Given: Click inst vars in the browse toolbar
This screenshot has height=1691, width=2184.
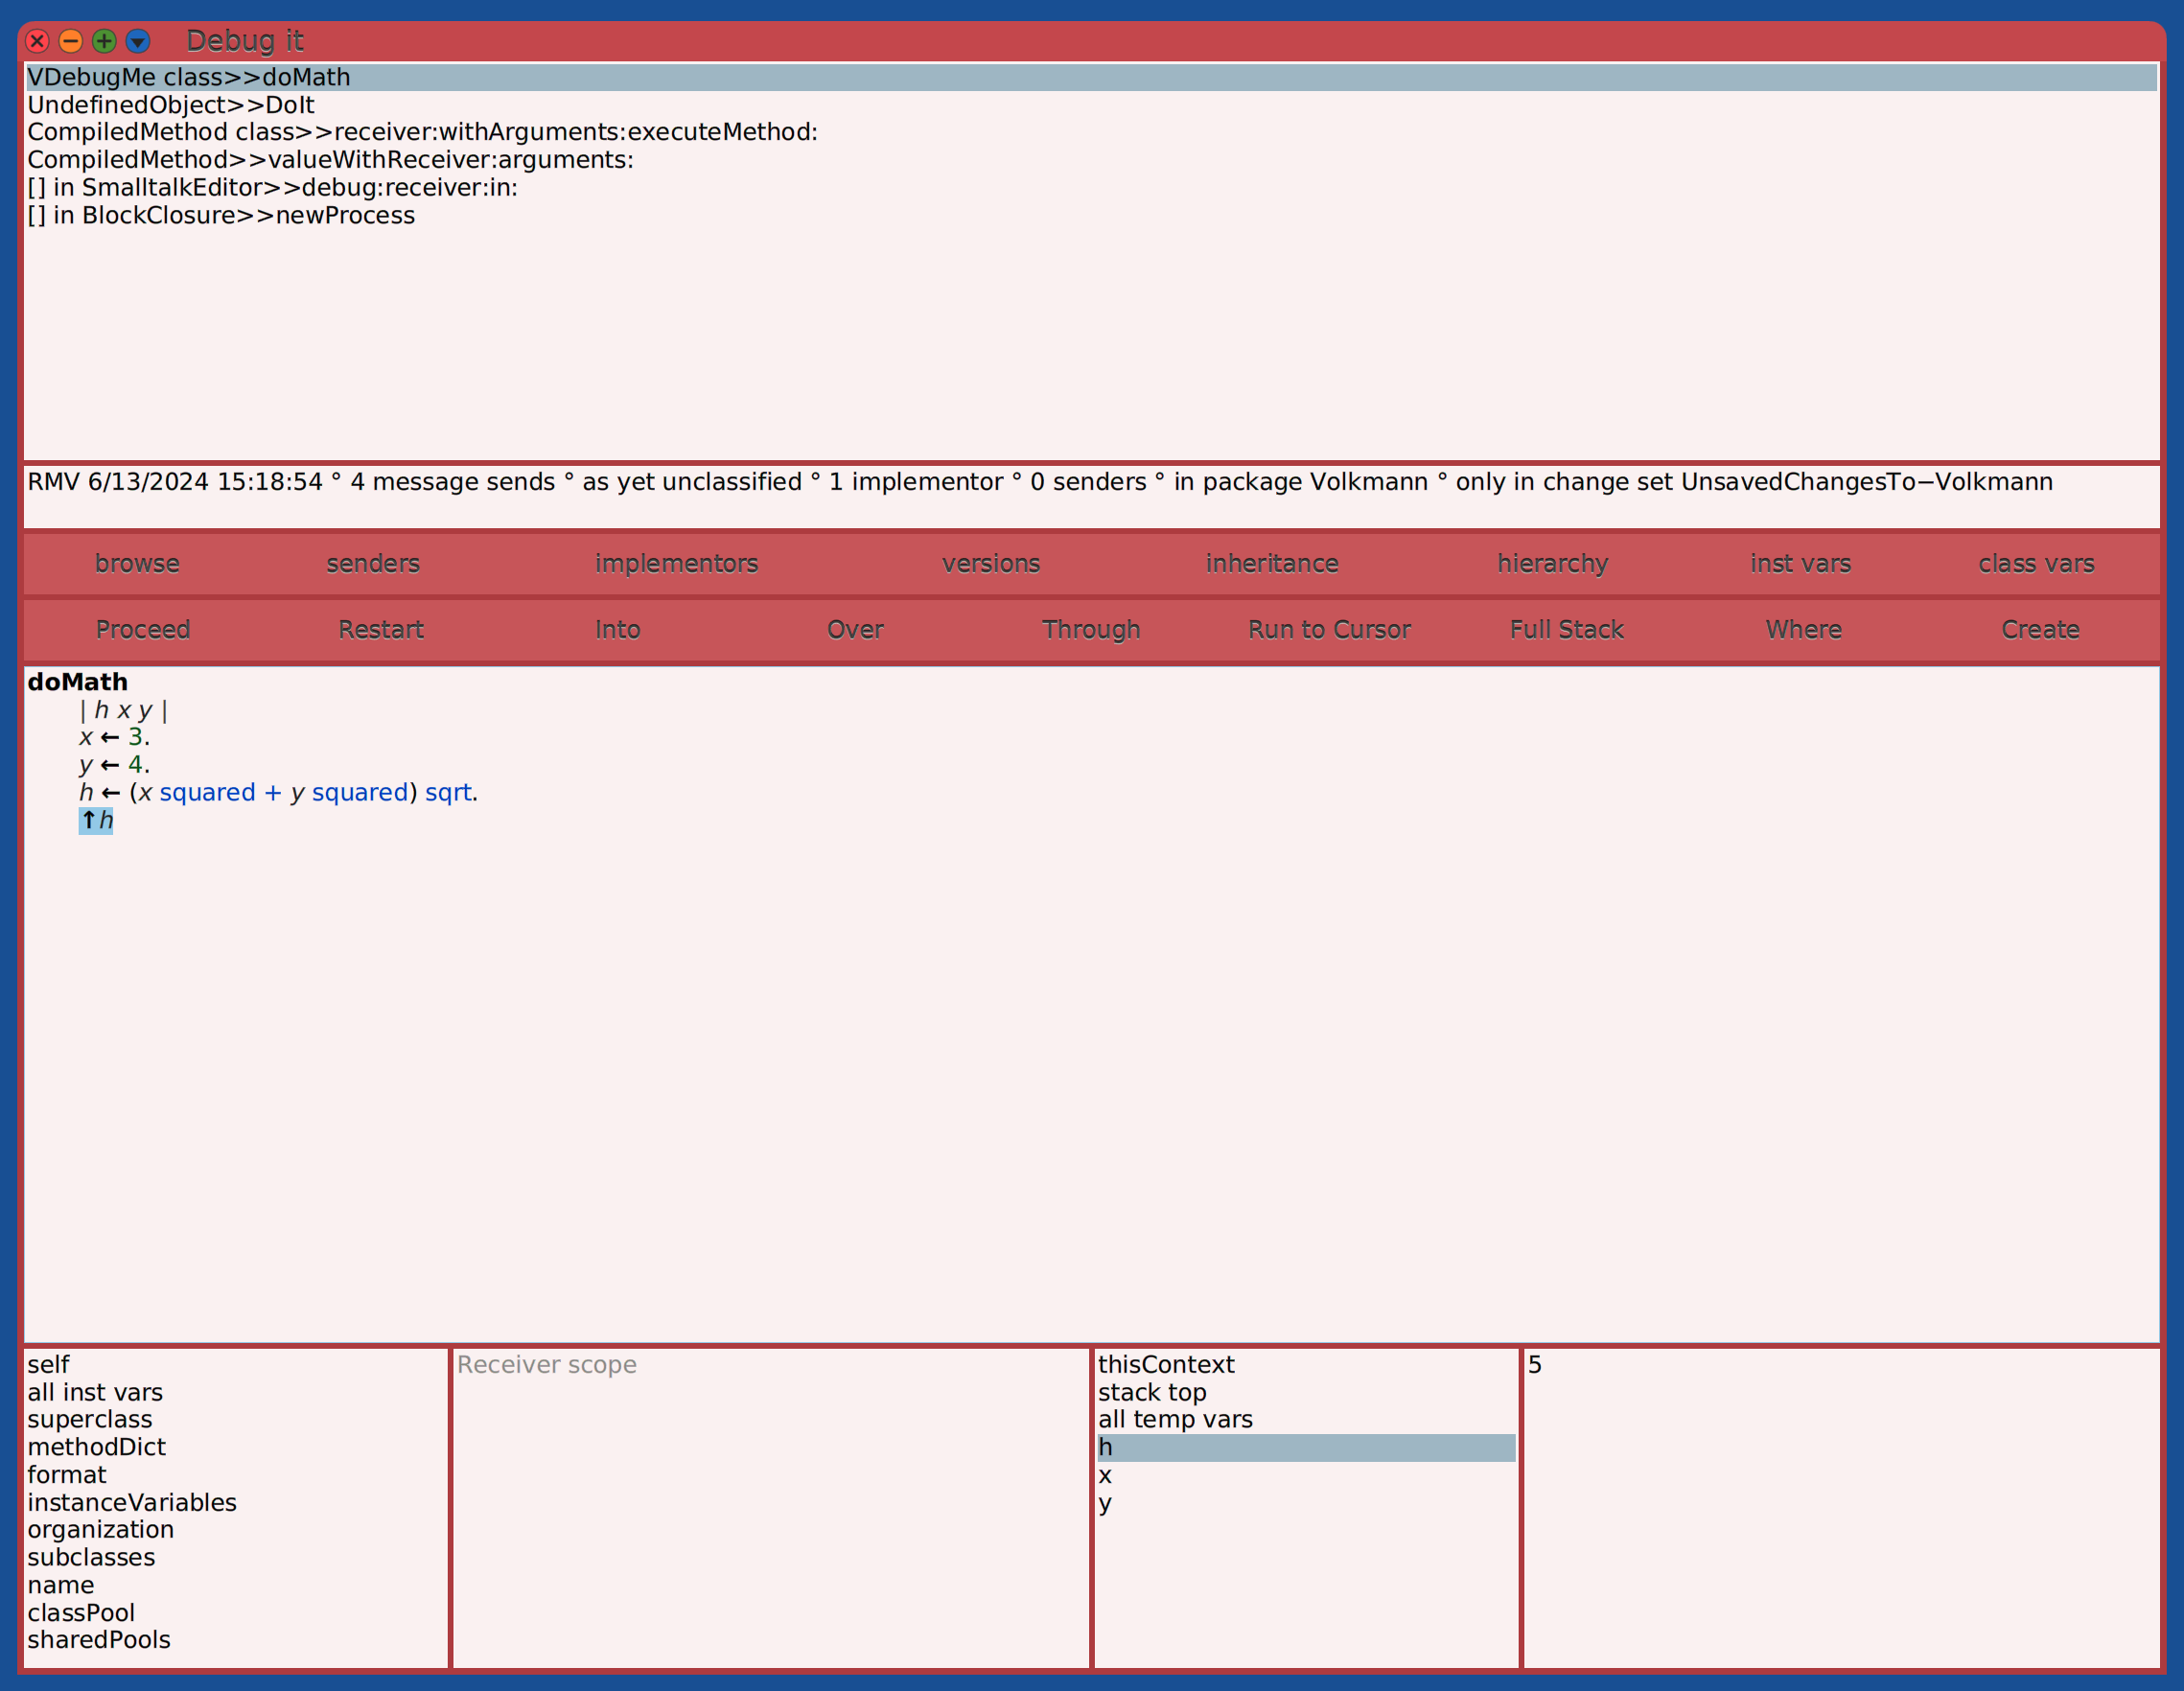Looking at the screenshot, I should pos(1799,563).
